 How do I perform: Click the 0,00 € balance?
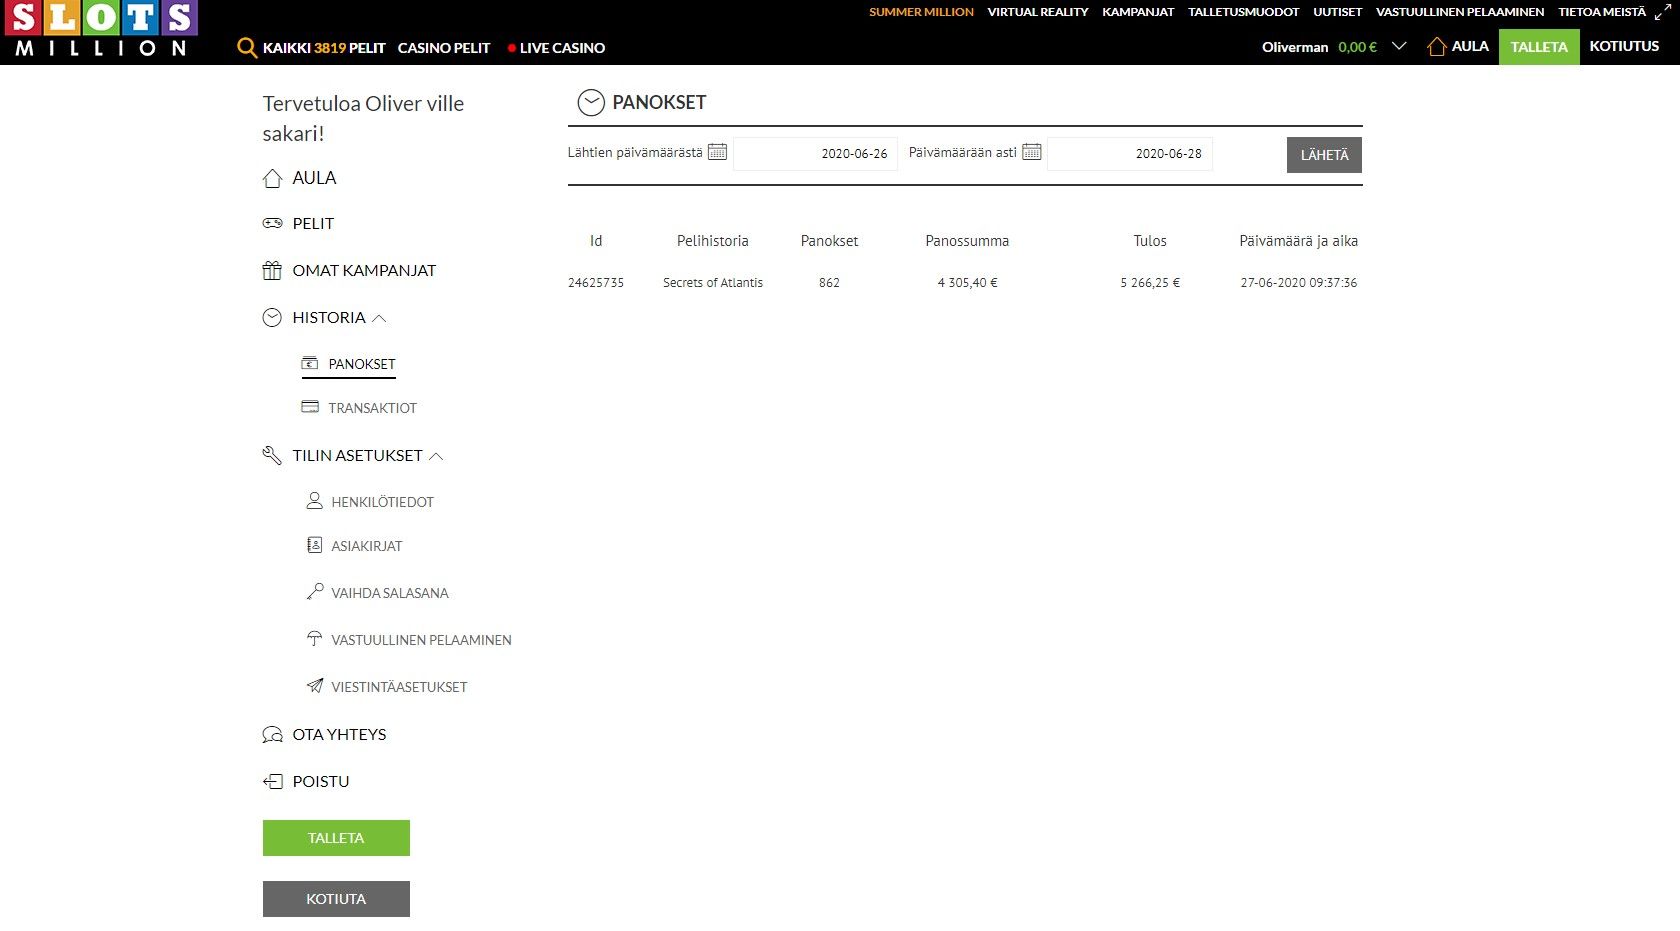point(1357,47)
